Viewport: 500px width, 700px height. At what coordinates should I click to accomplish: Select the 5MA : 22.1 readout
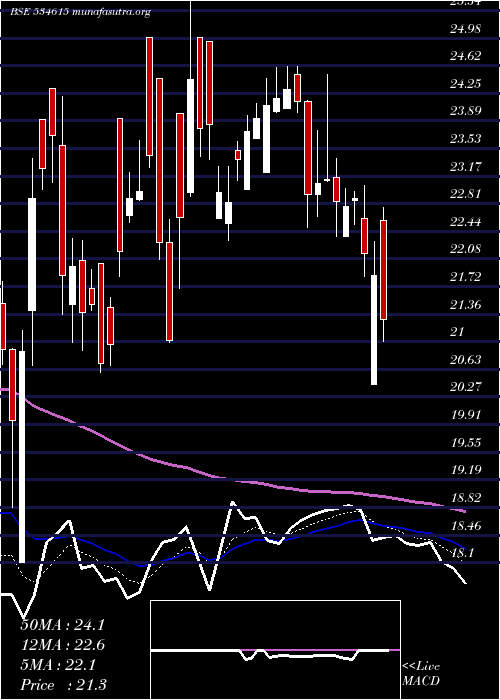(x=58, y=665)
